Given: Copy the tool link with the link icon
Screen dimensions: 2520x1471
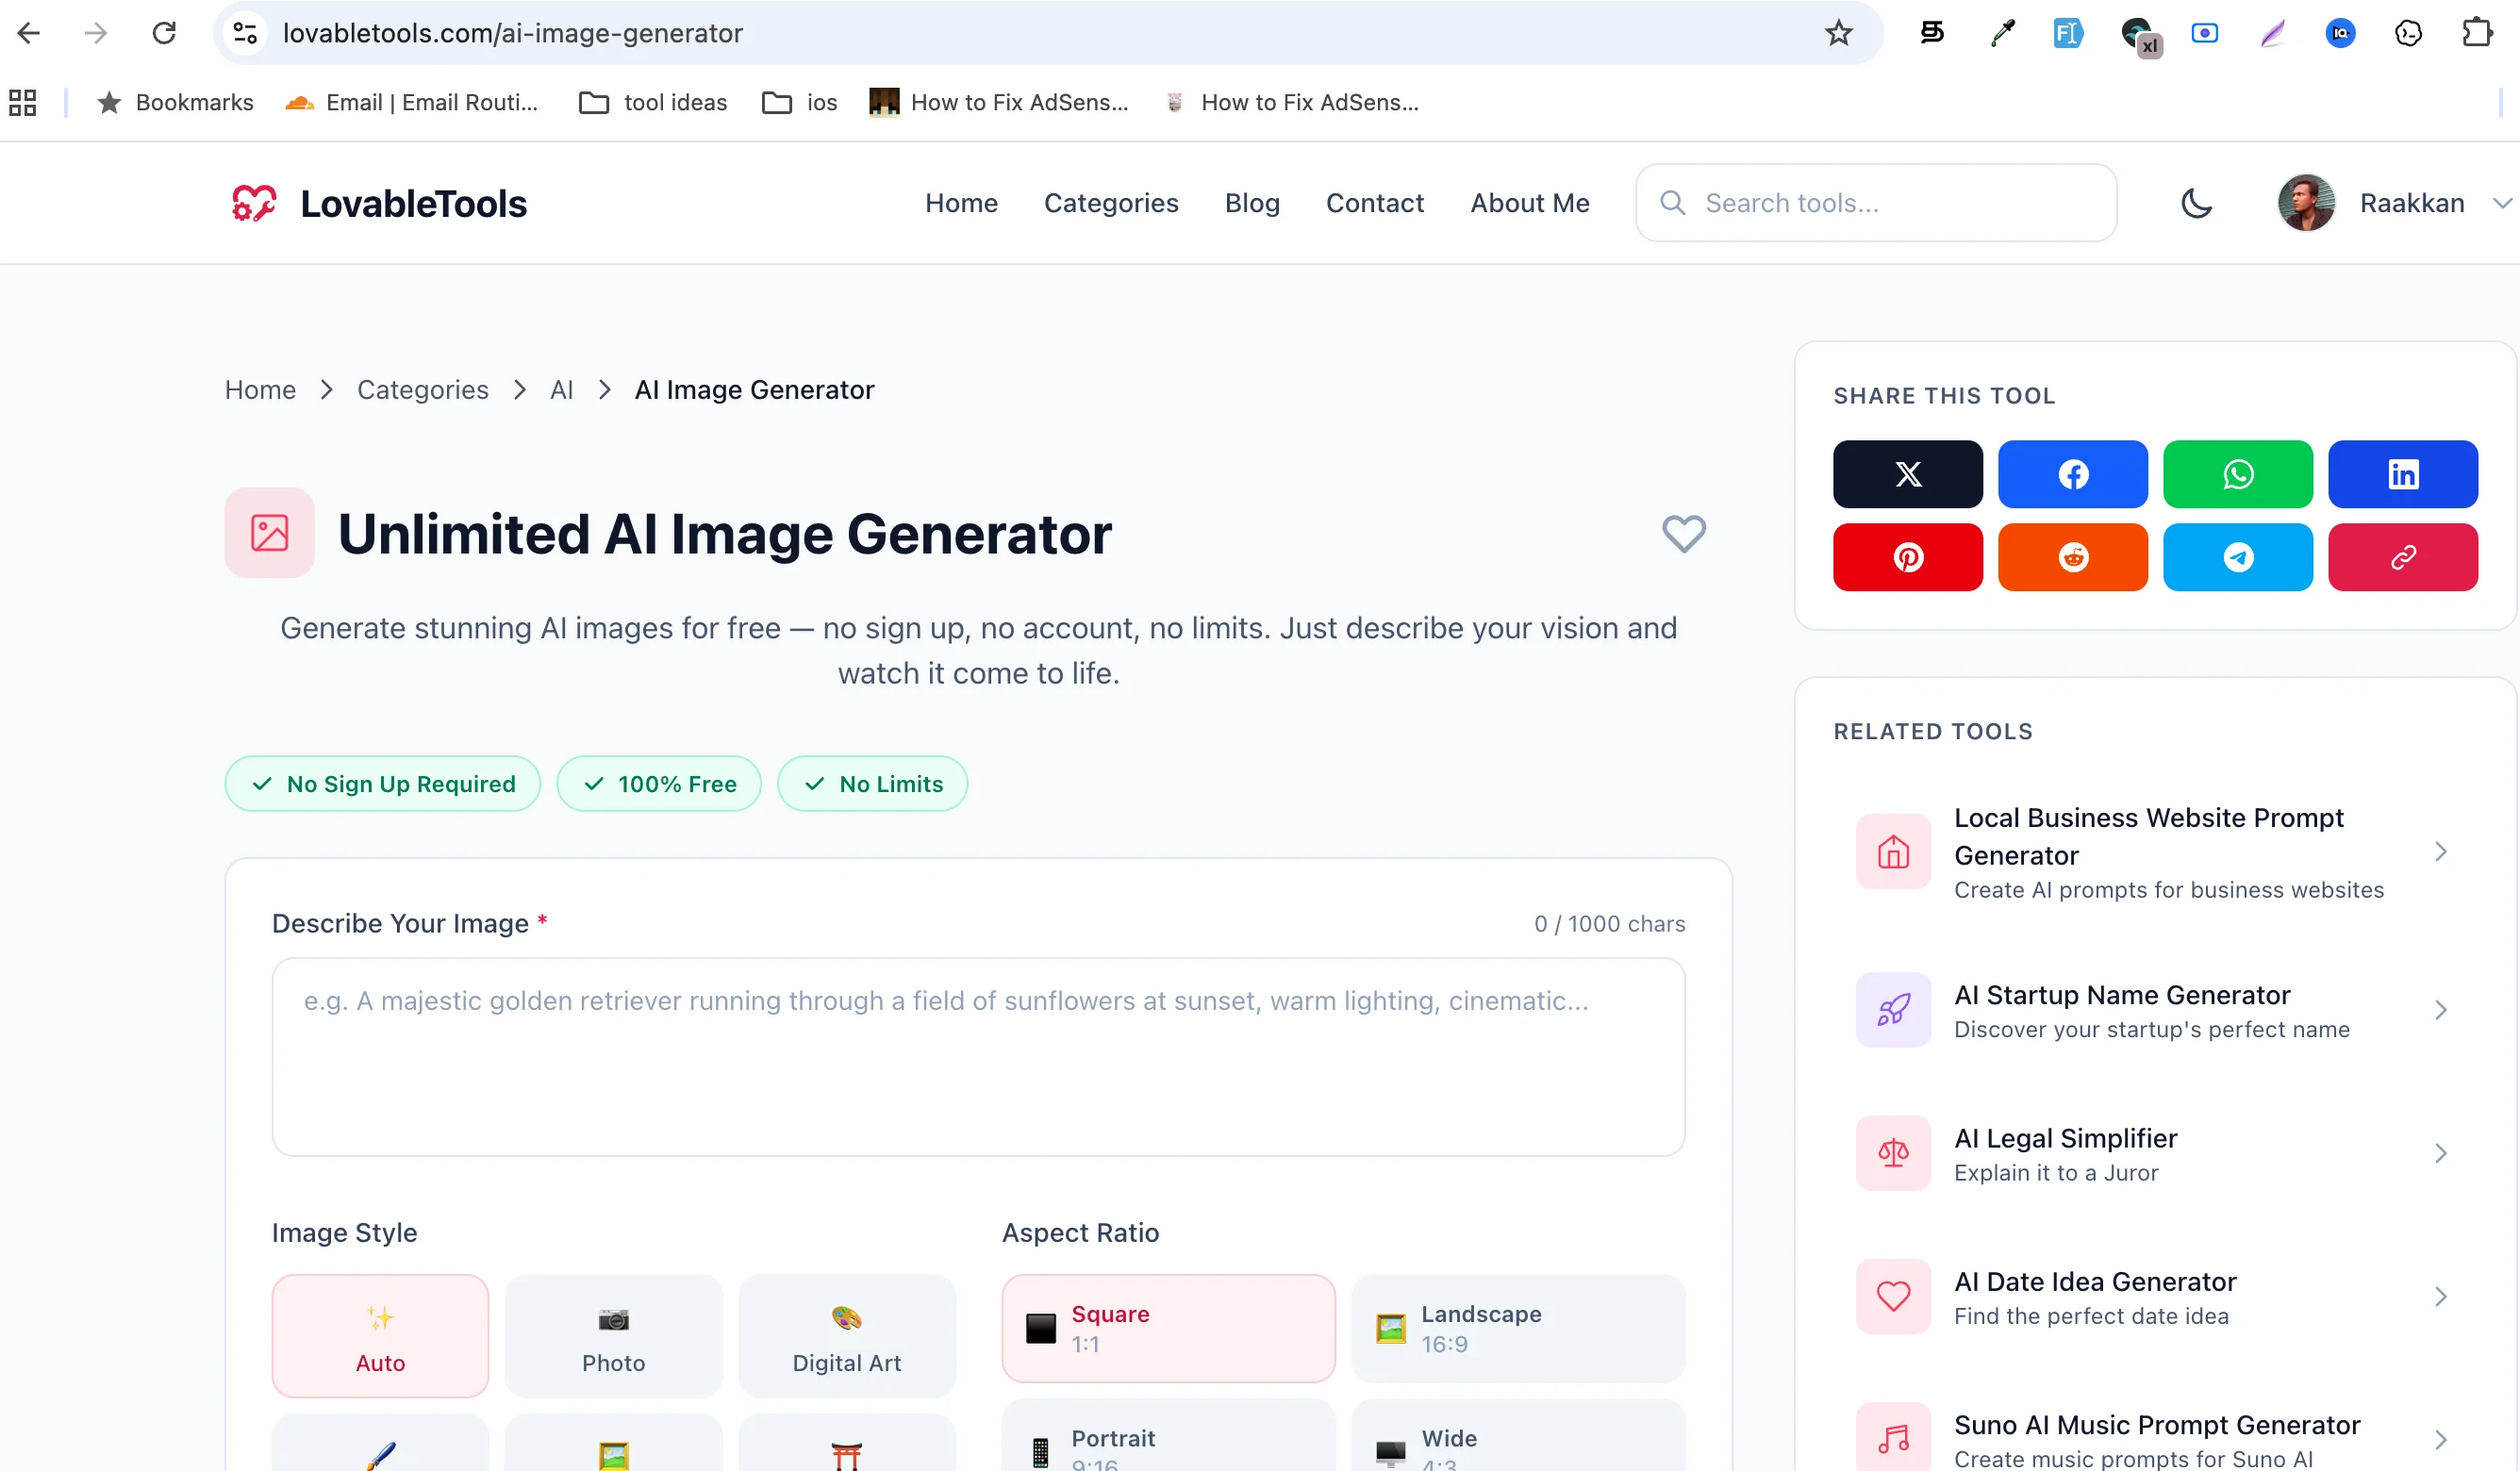Looking at the screenshot, I should point(2402,557).
